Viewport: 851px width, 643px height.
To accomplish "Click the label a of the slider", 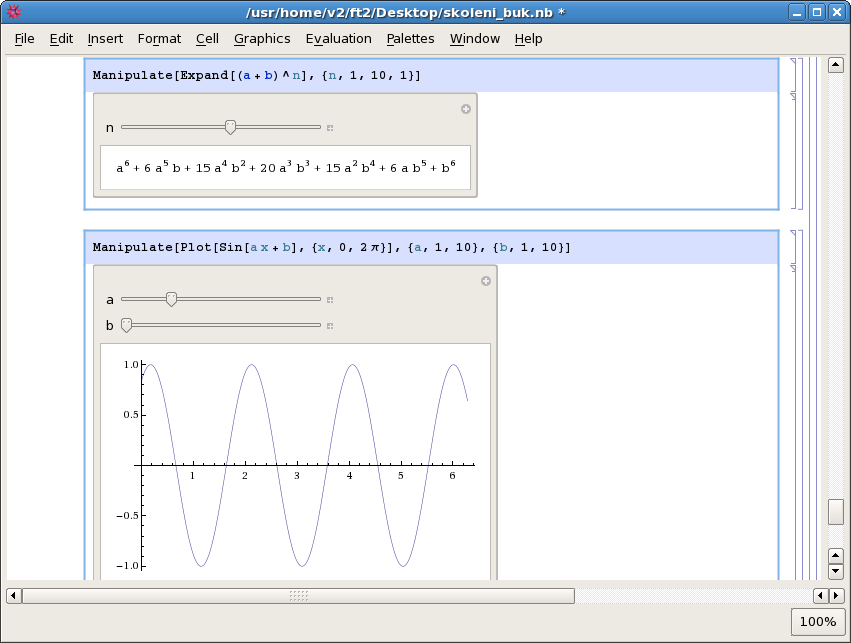I will coord(110,300).
